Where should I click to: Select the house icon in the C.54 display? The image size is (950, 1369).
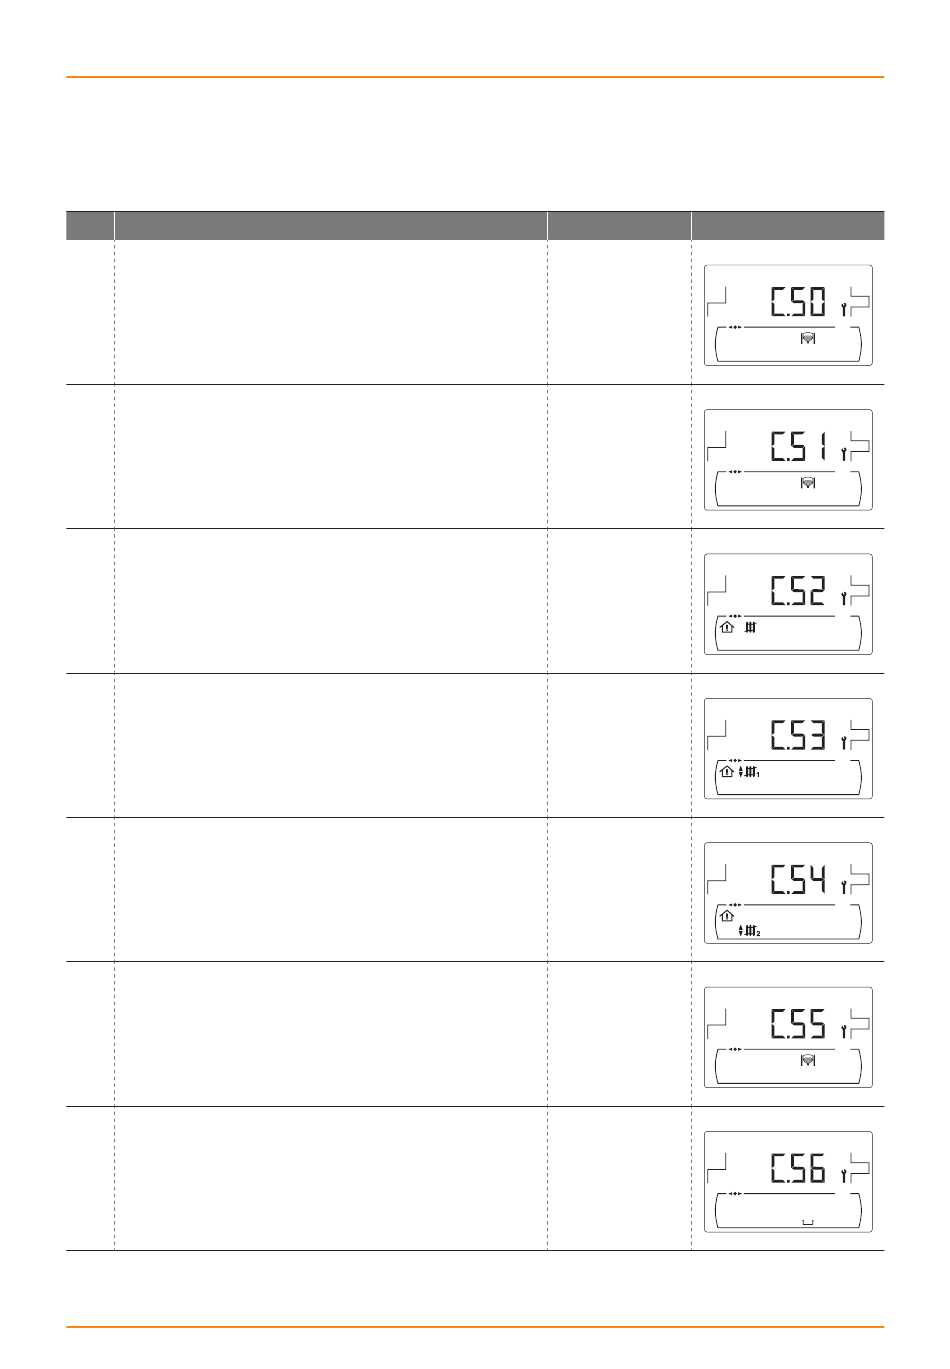[727, 916]
